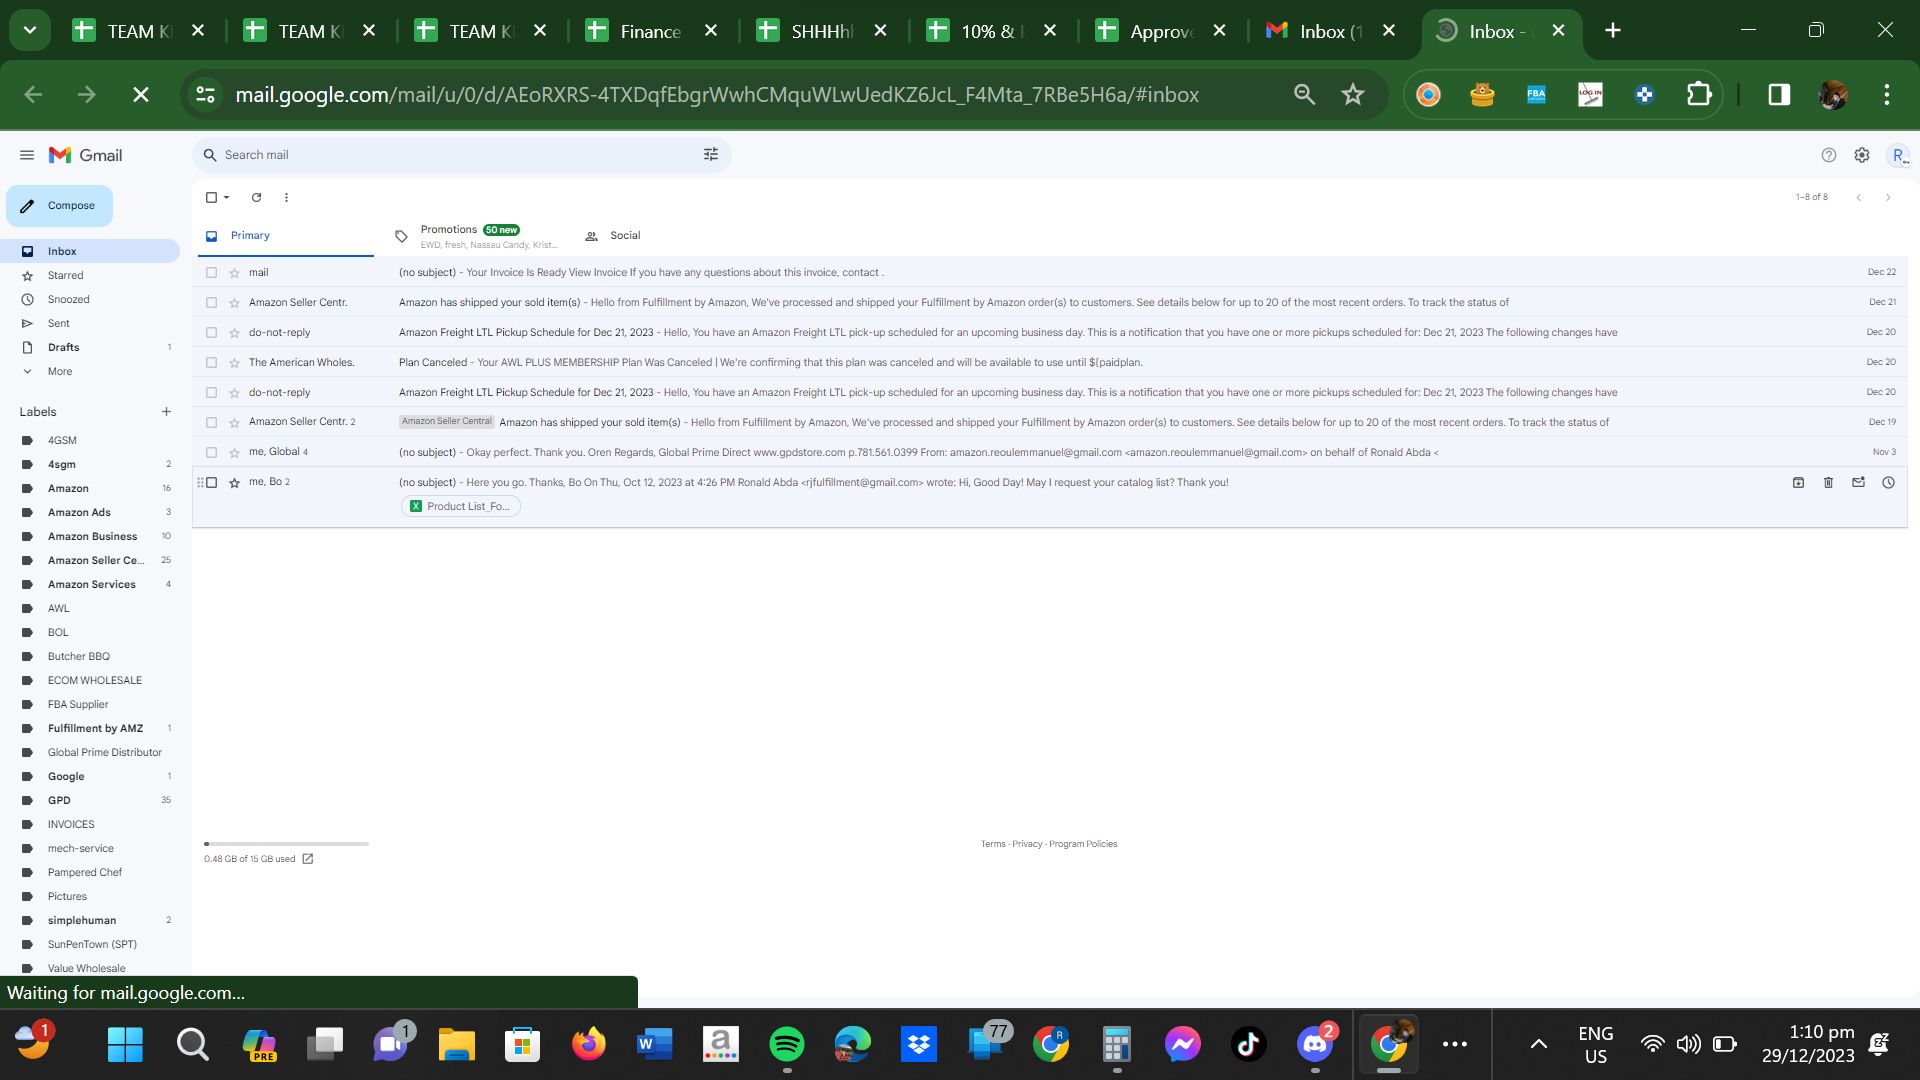Open storage management external link icon
This screenshot has width=1920, height=1080.
click(x=308, y=859)
